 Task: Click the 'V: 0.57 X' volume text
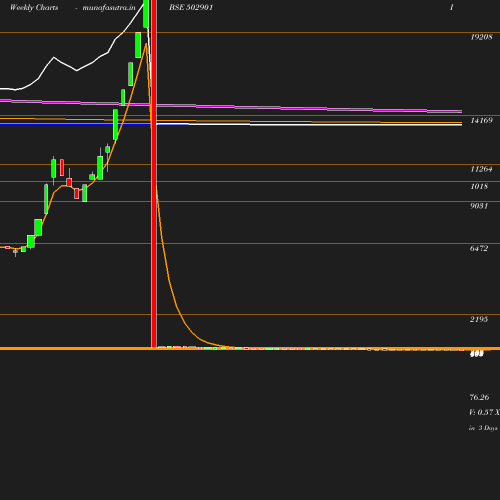tap(484, 412)
